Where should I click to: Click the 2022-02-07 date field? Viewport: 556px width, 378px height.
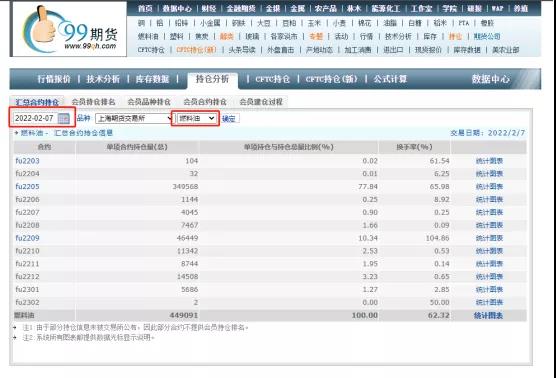(35, 118)
